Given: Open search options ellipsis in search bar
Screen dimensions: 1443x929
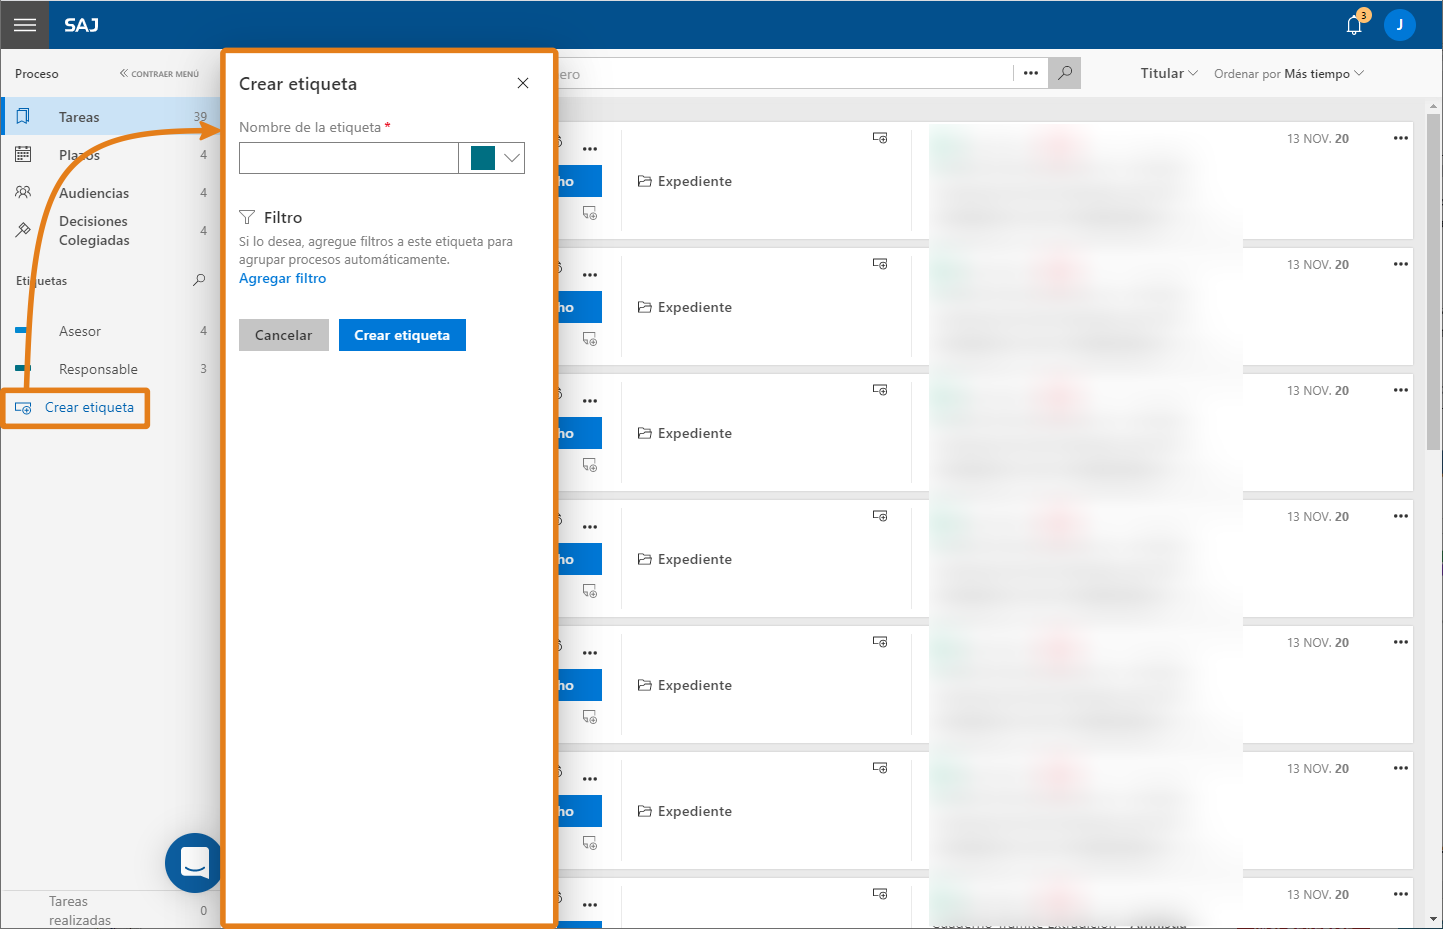Looking at the screenshot, I should point(1031,73).
